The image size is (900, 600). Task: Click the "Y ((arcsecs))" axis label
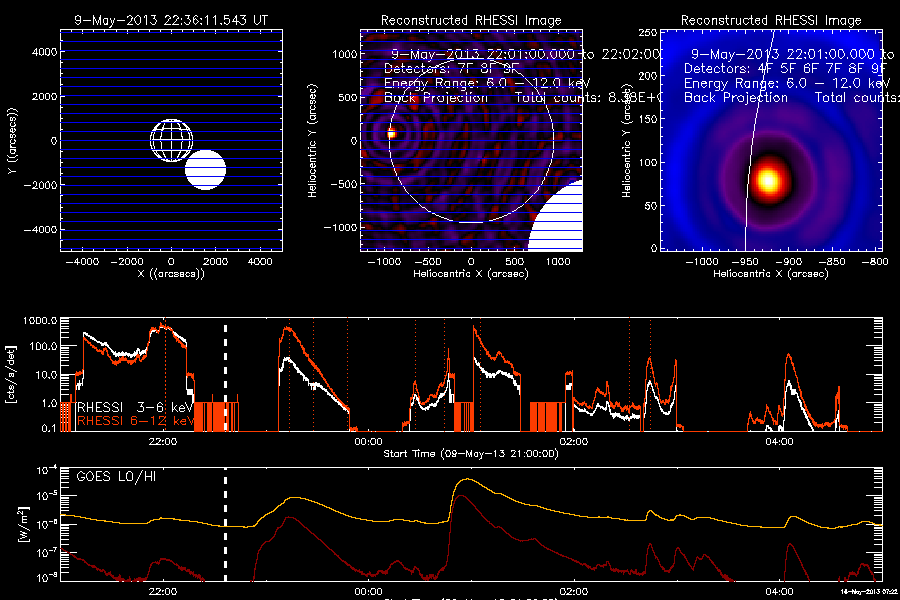click(x=13, y=141)
